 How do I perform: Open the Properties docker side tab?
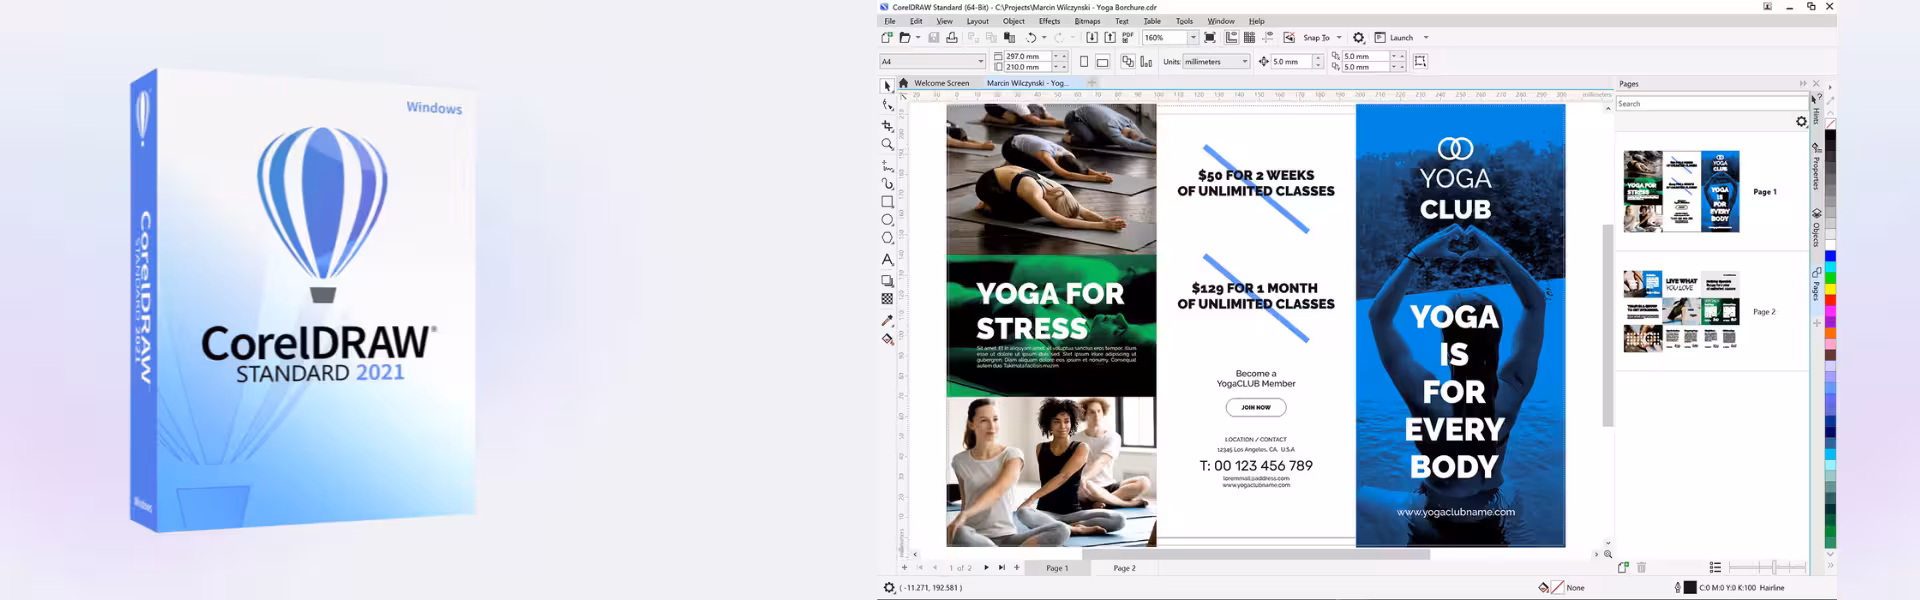[1816, 167]
